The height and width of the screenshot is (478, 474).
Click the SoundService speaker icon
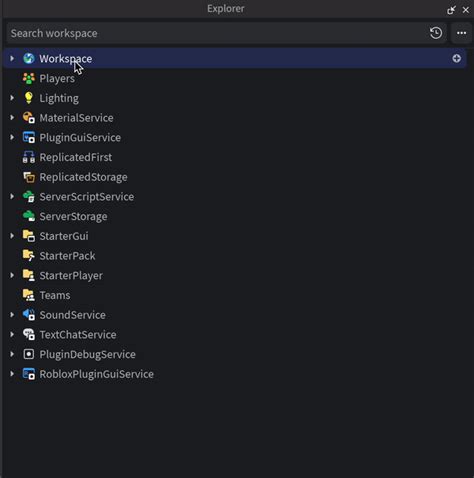click(x=29, y=315)
